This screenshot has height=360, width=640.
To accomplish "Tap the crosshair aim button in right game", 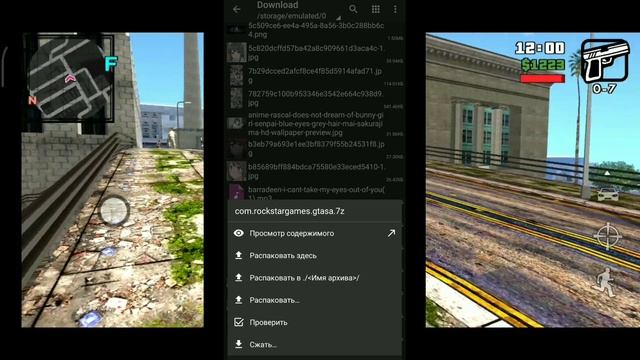I will [608, 236].
